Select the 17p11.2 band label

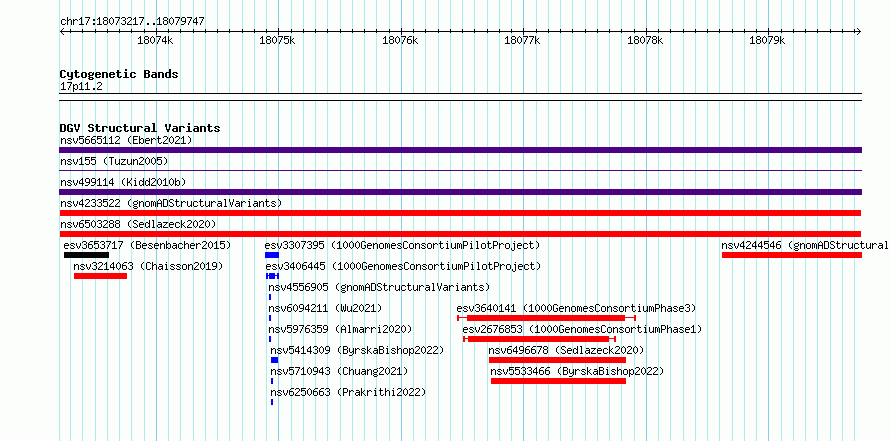coord(81,86)
